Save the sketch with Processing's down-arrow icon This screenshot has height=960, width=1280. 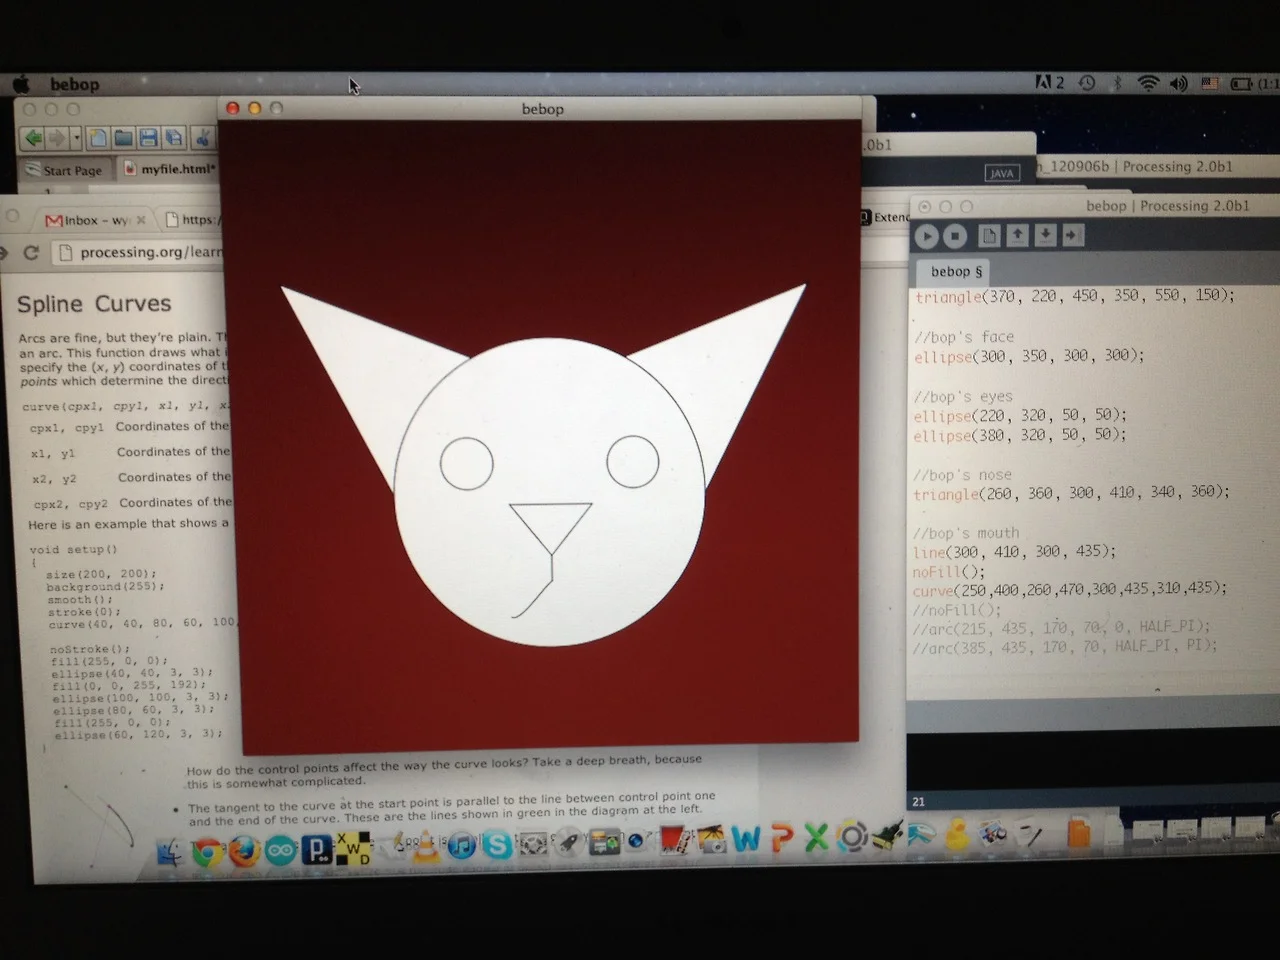1045,235
